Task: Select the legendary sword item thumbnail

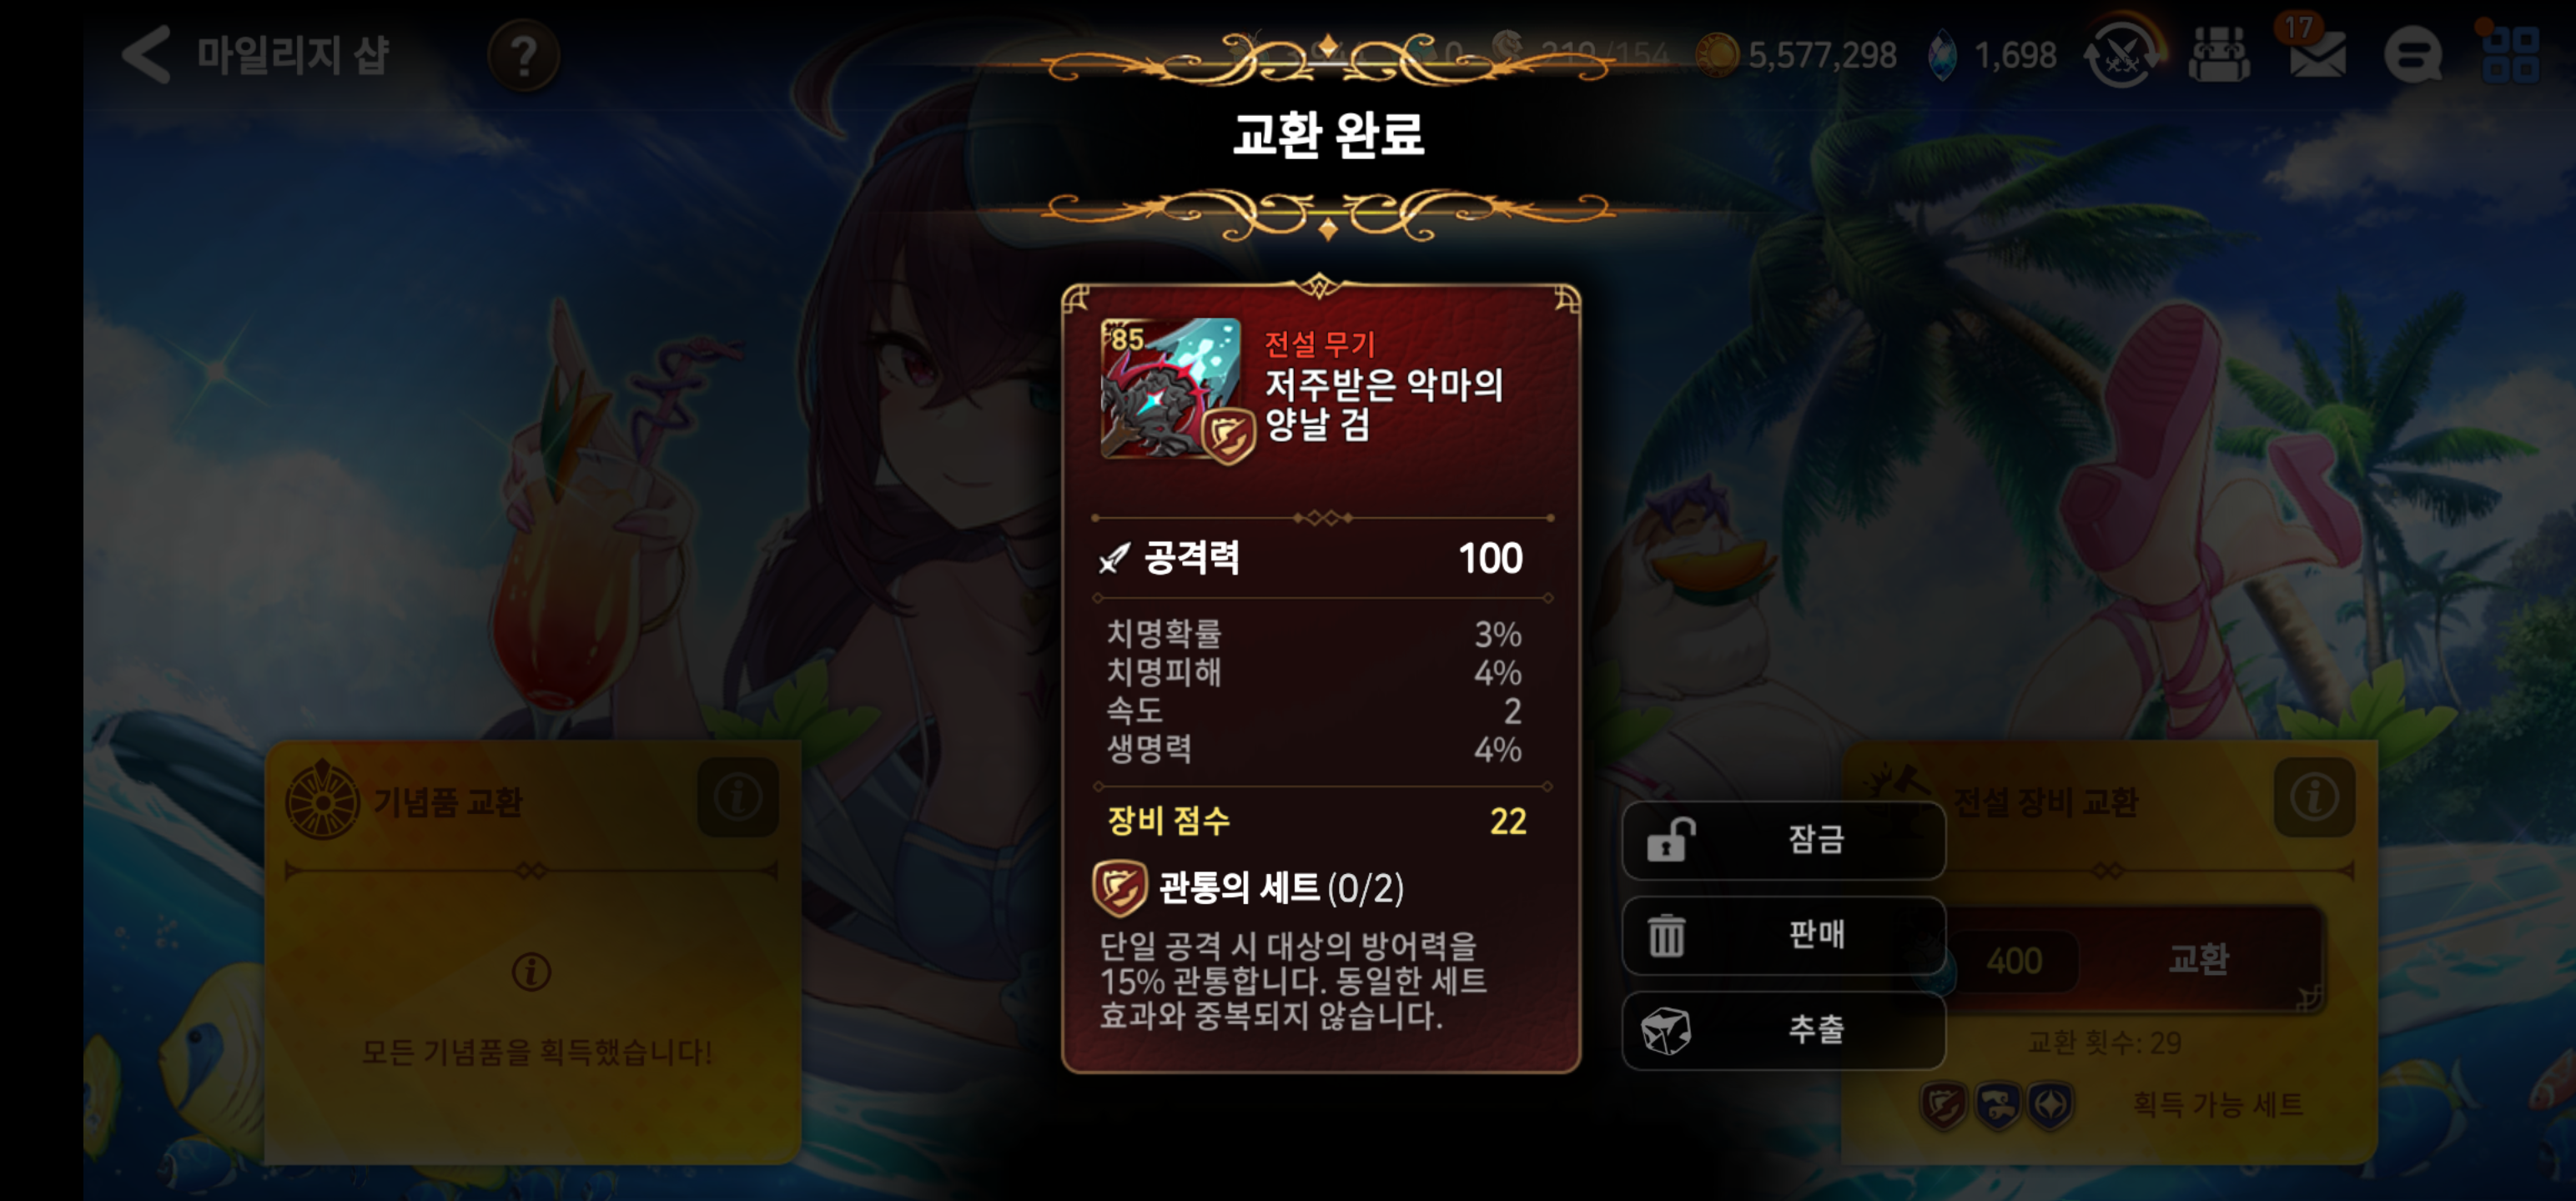Action: click(x=1171, y=389)
